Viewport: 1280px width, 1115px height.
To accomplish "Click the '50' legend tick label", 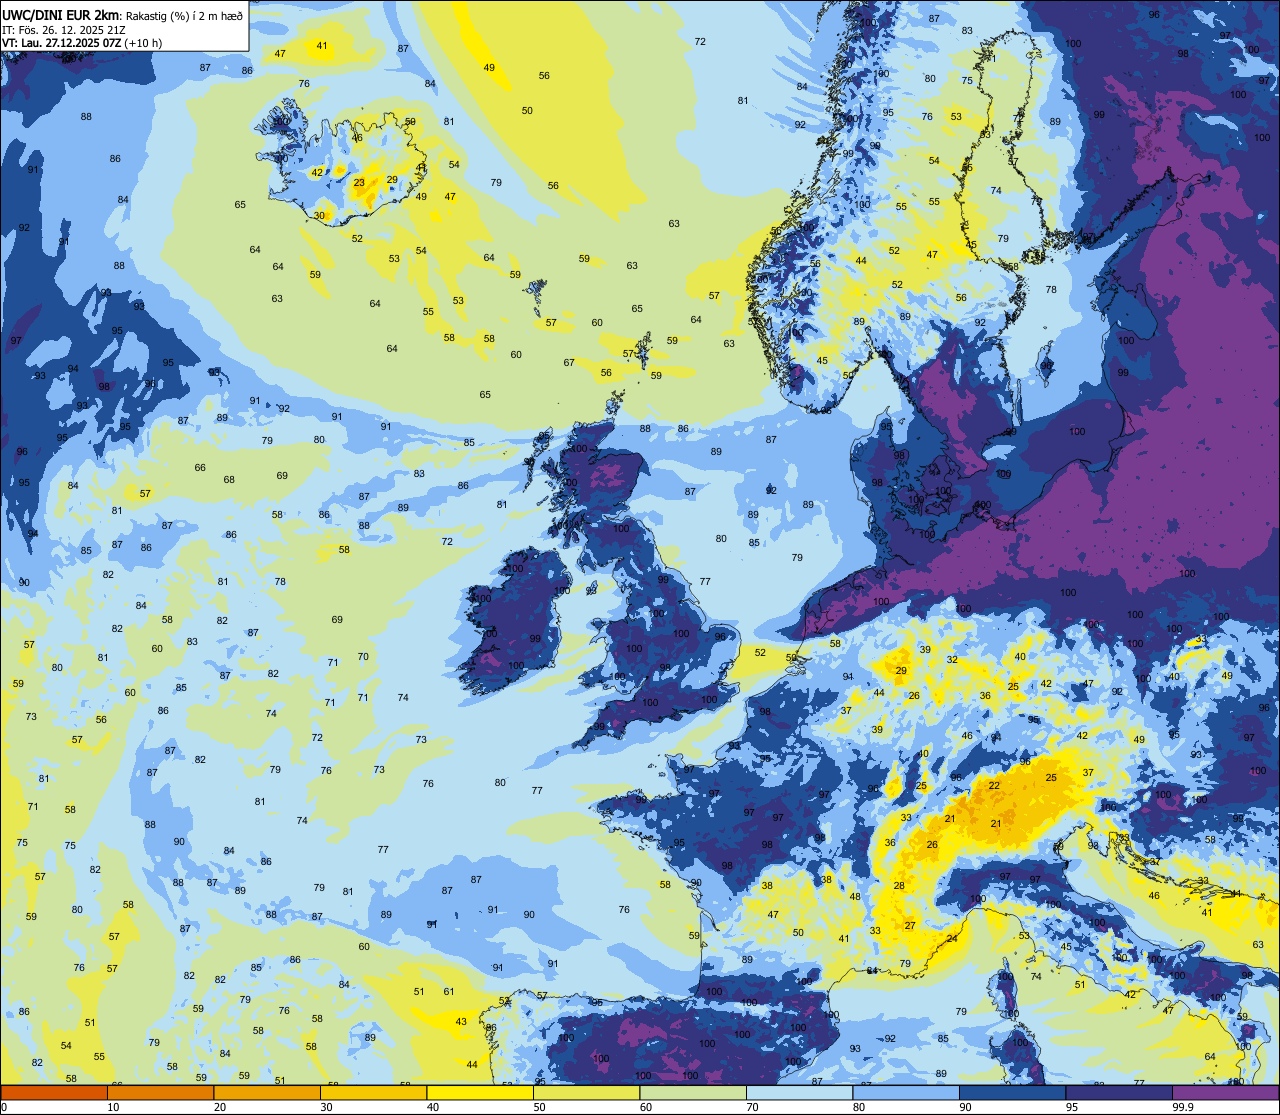I will [539, 1107].
